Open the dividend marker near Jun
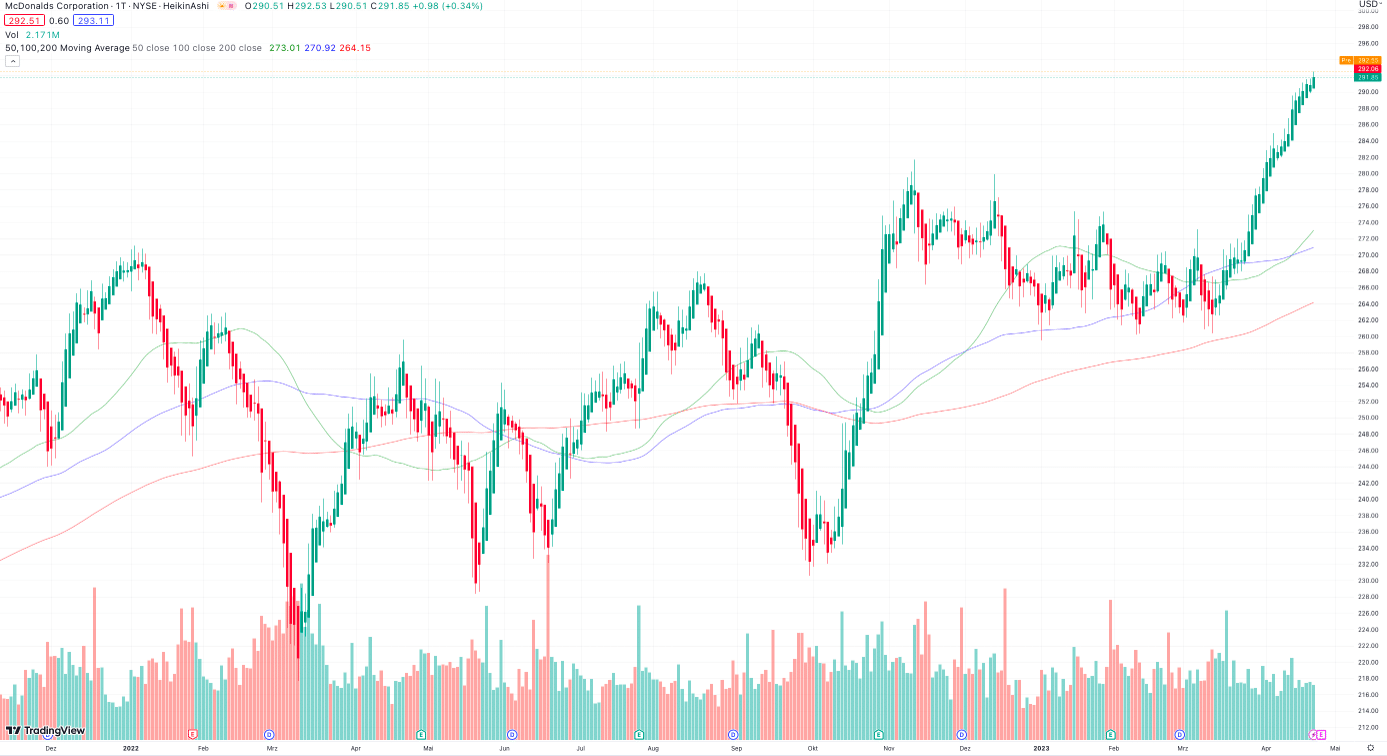 tap(512, 734)
